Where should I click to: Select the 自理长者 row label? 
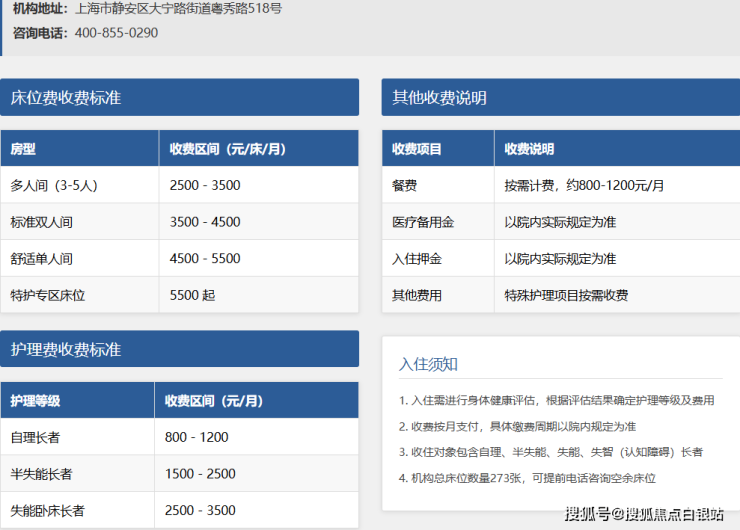pos(35,437)
